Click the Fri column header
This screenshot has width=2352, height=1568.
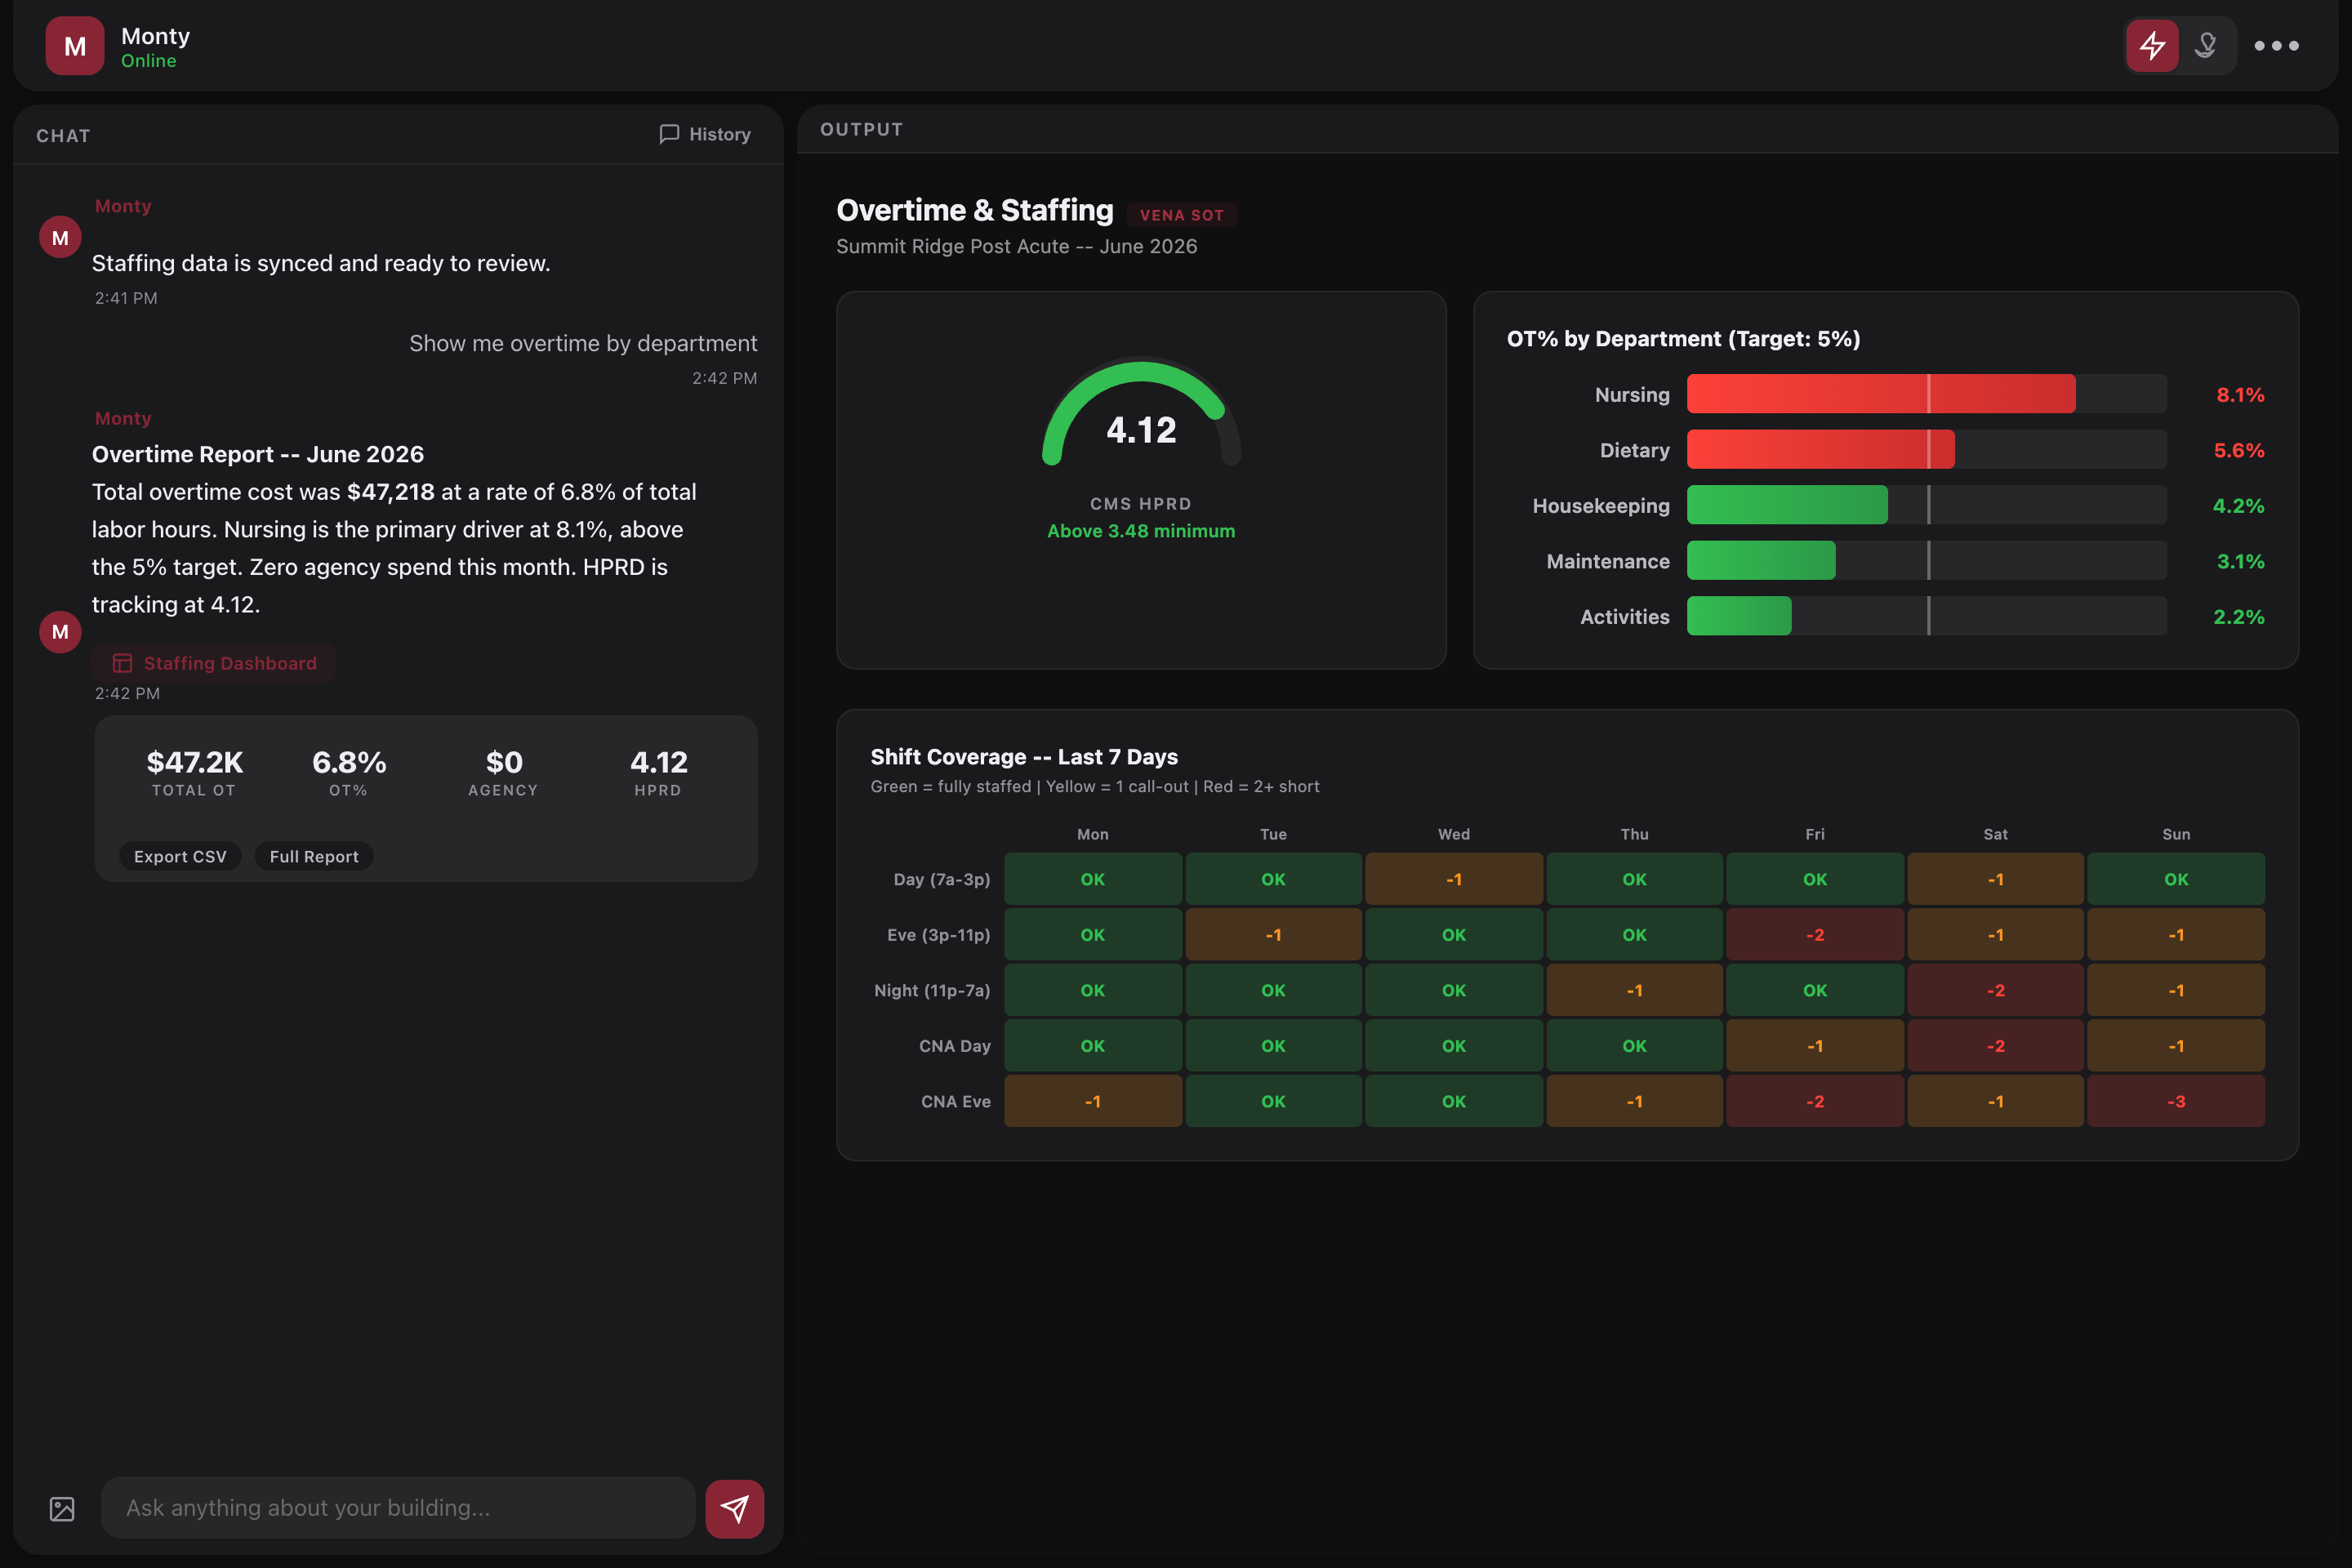point(1814,834)
